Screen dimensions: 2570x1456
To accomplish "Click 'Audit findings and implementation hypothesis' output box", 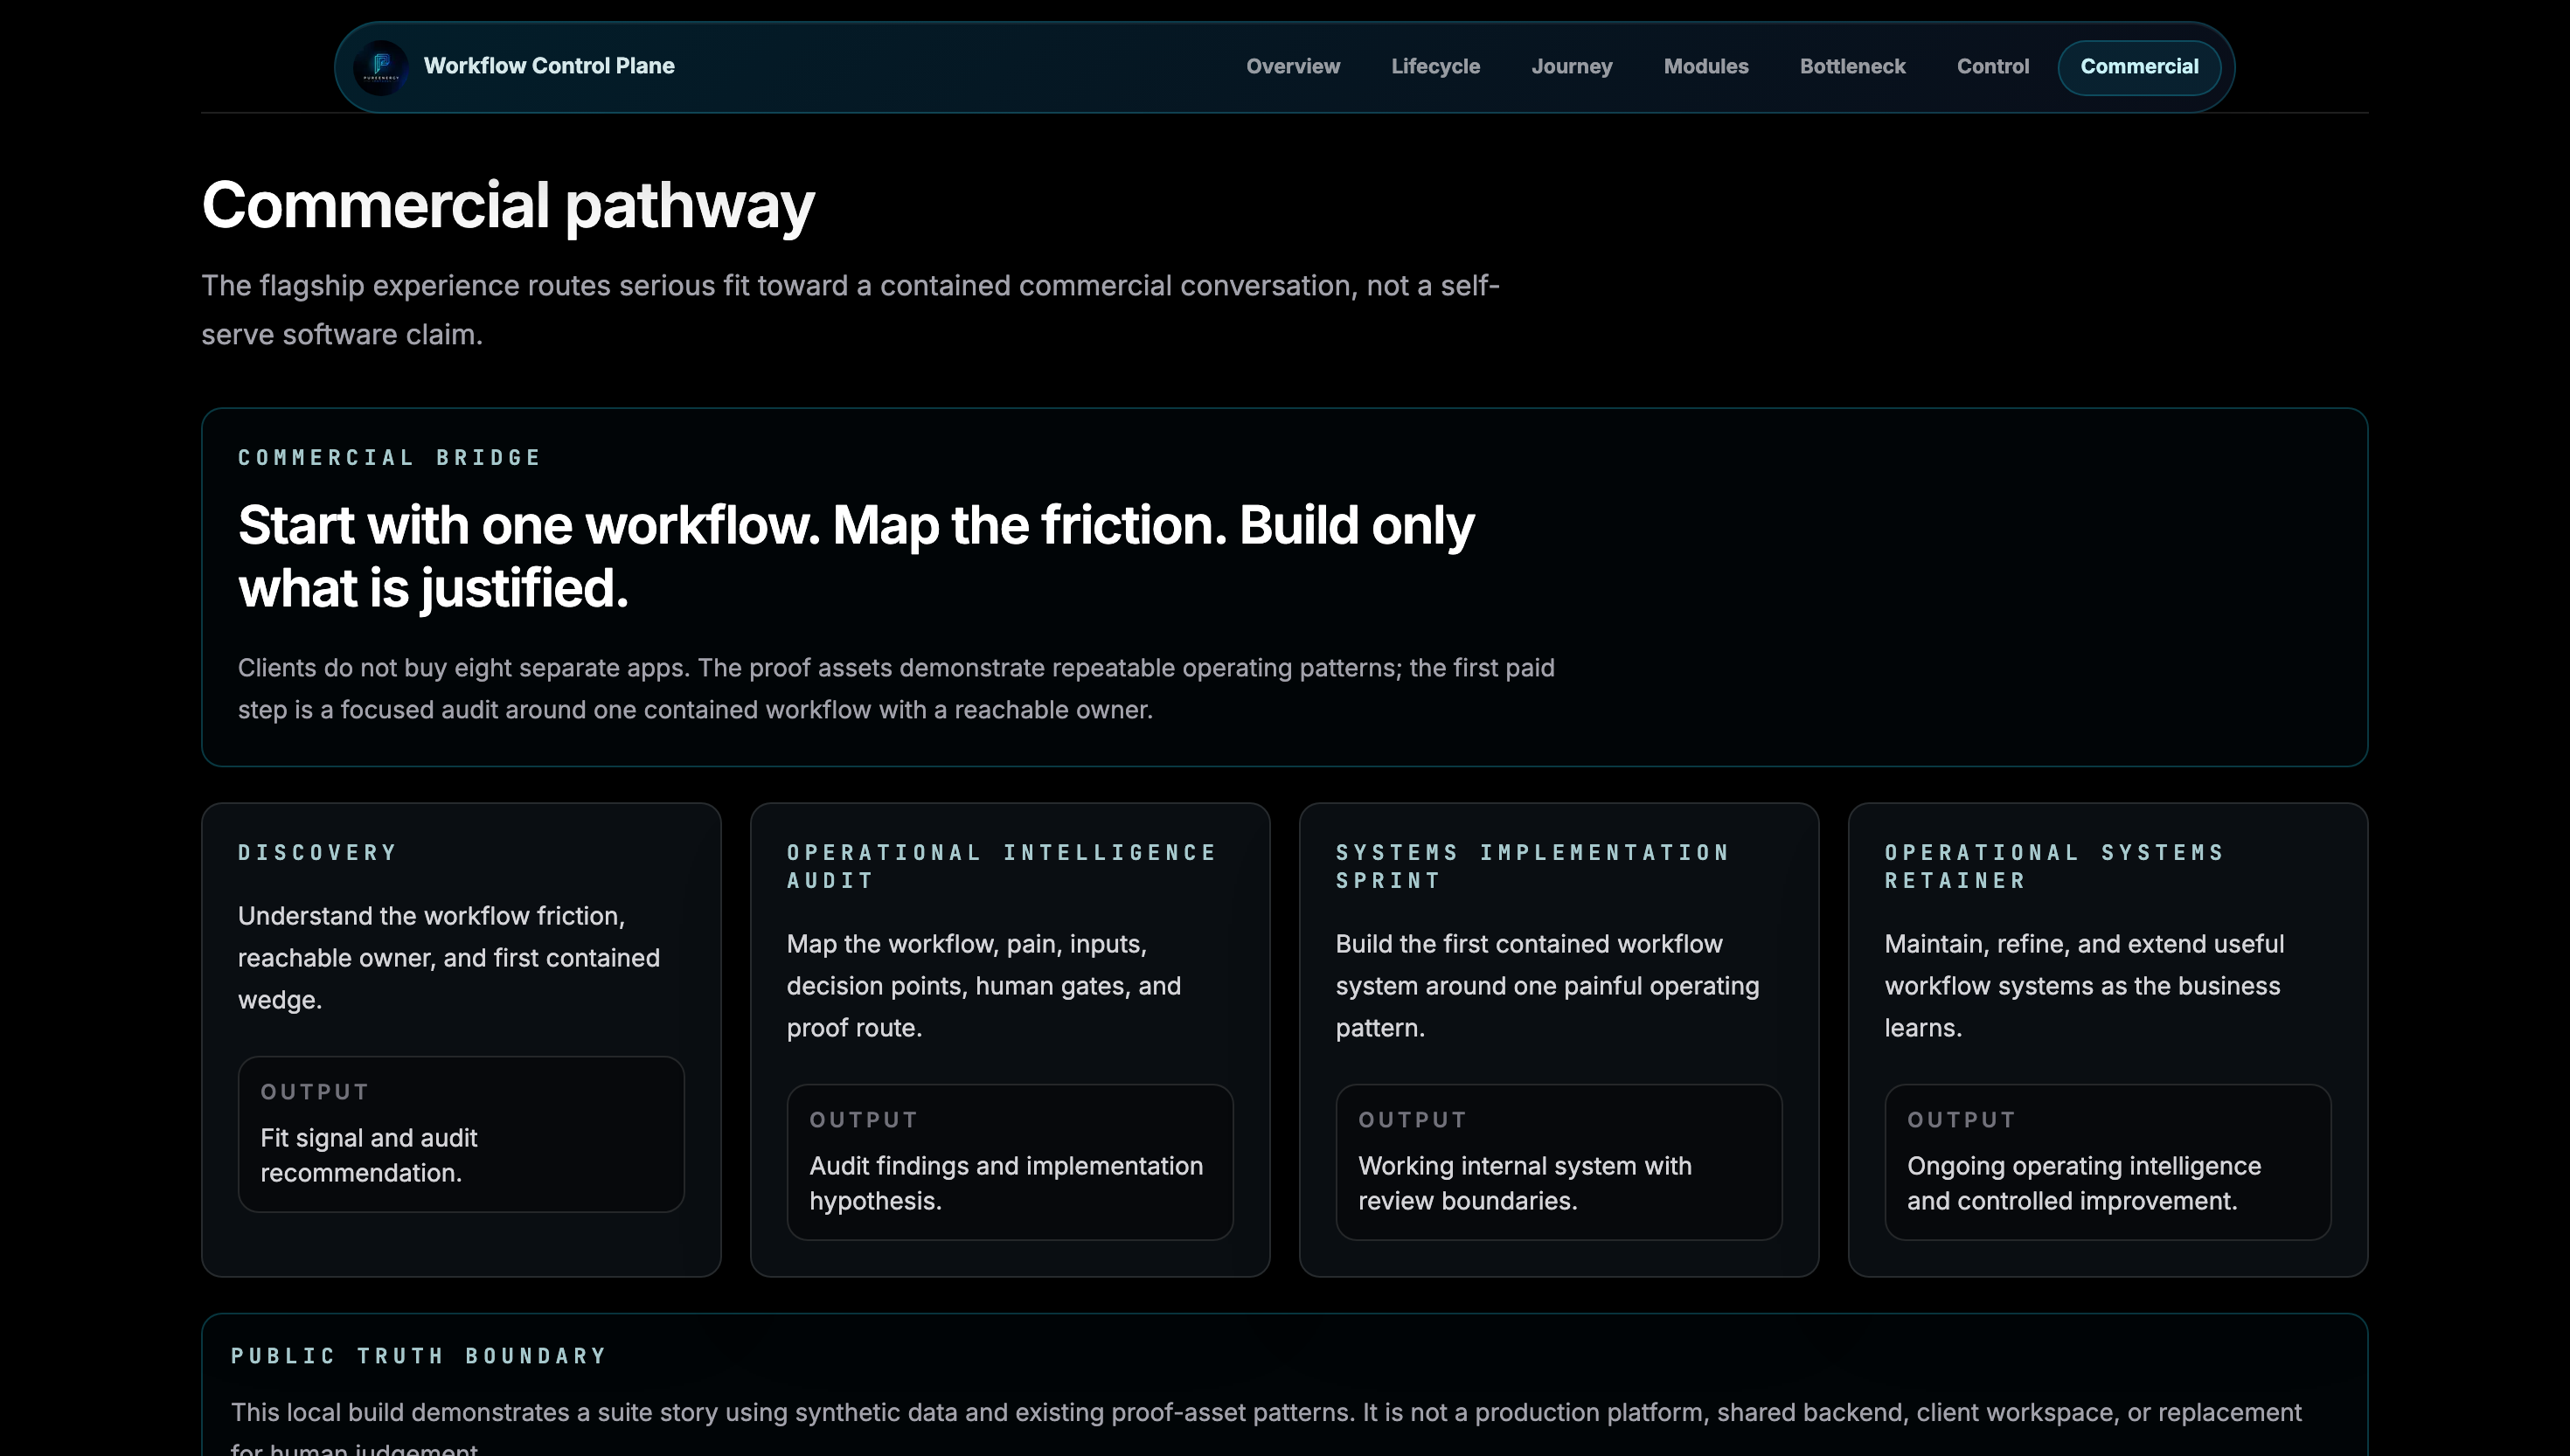I will coord(1010,1163).
